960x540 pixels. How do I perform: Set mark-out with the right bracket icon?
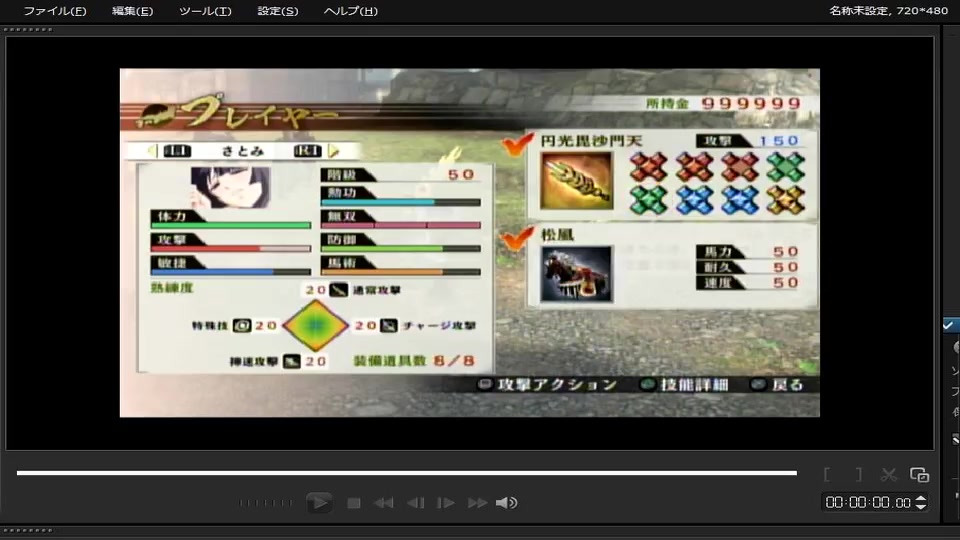pos(858,474)
